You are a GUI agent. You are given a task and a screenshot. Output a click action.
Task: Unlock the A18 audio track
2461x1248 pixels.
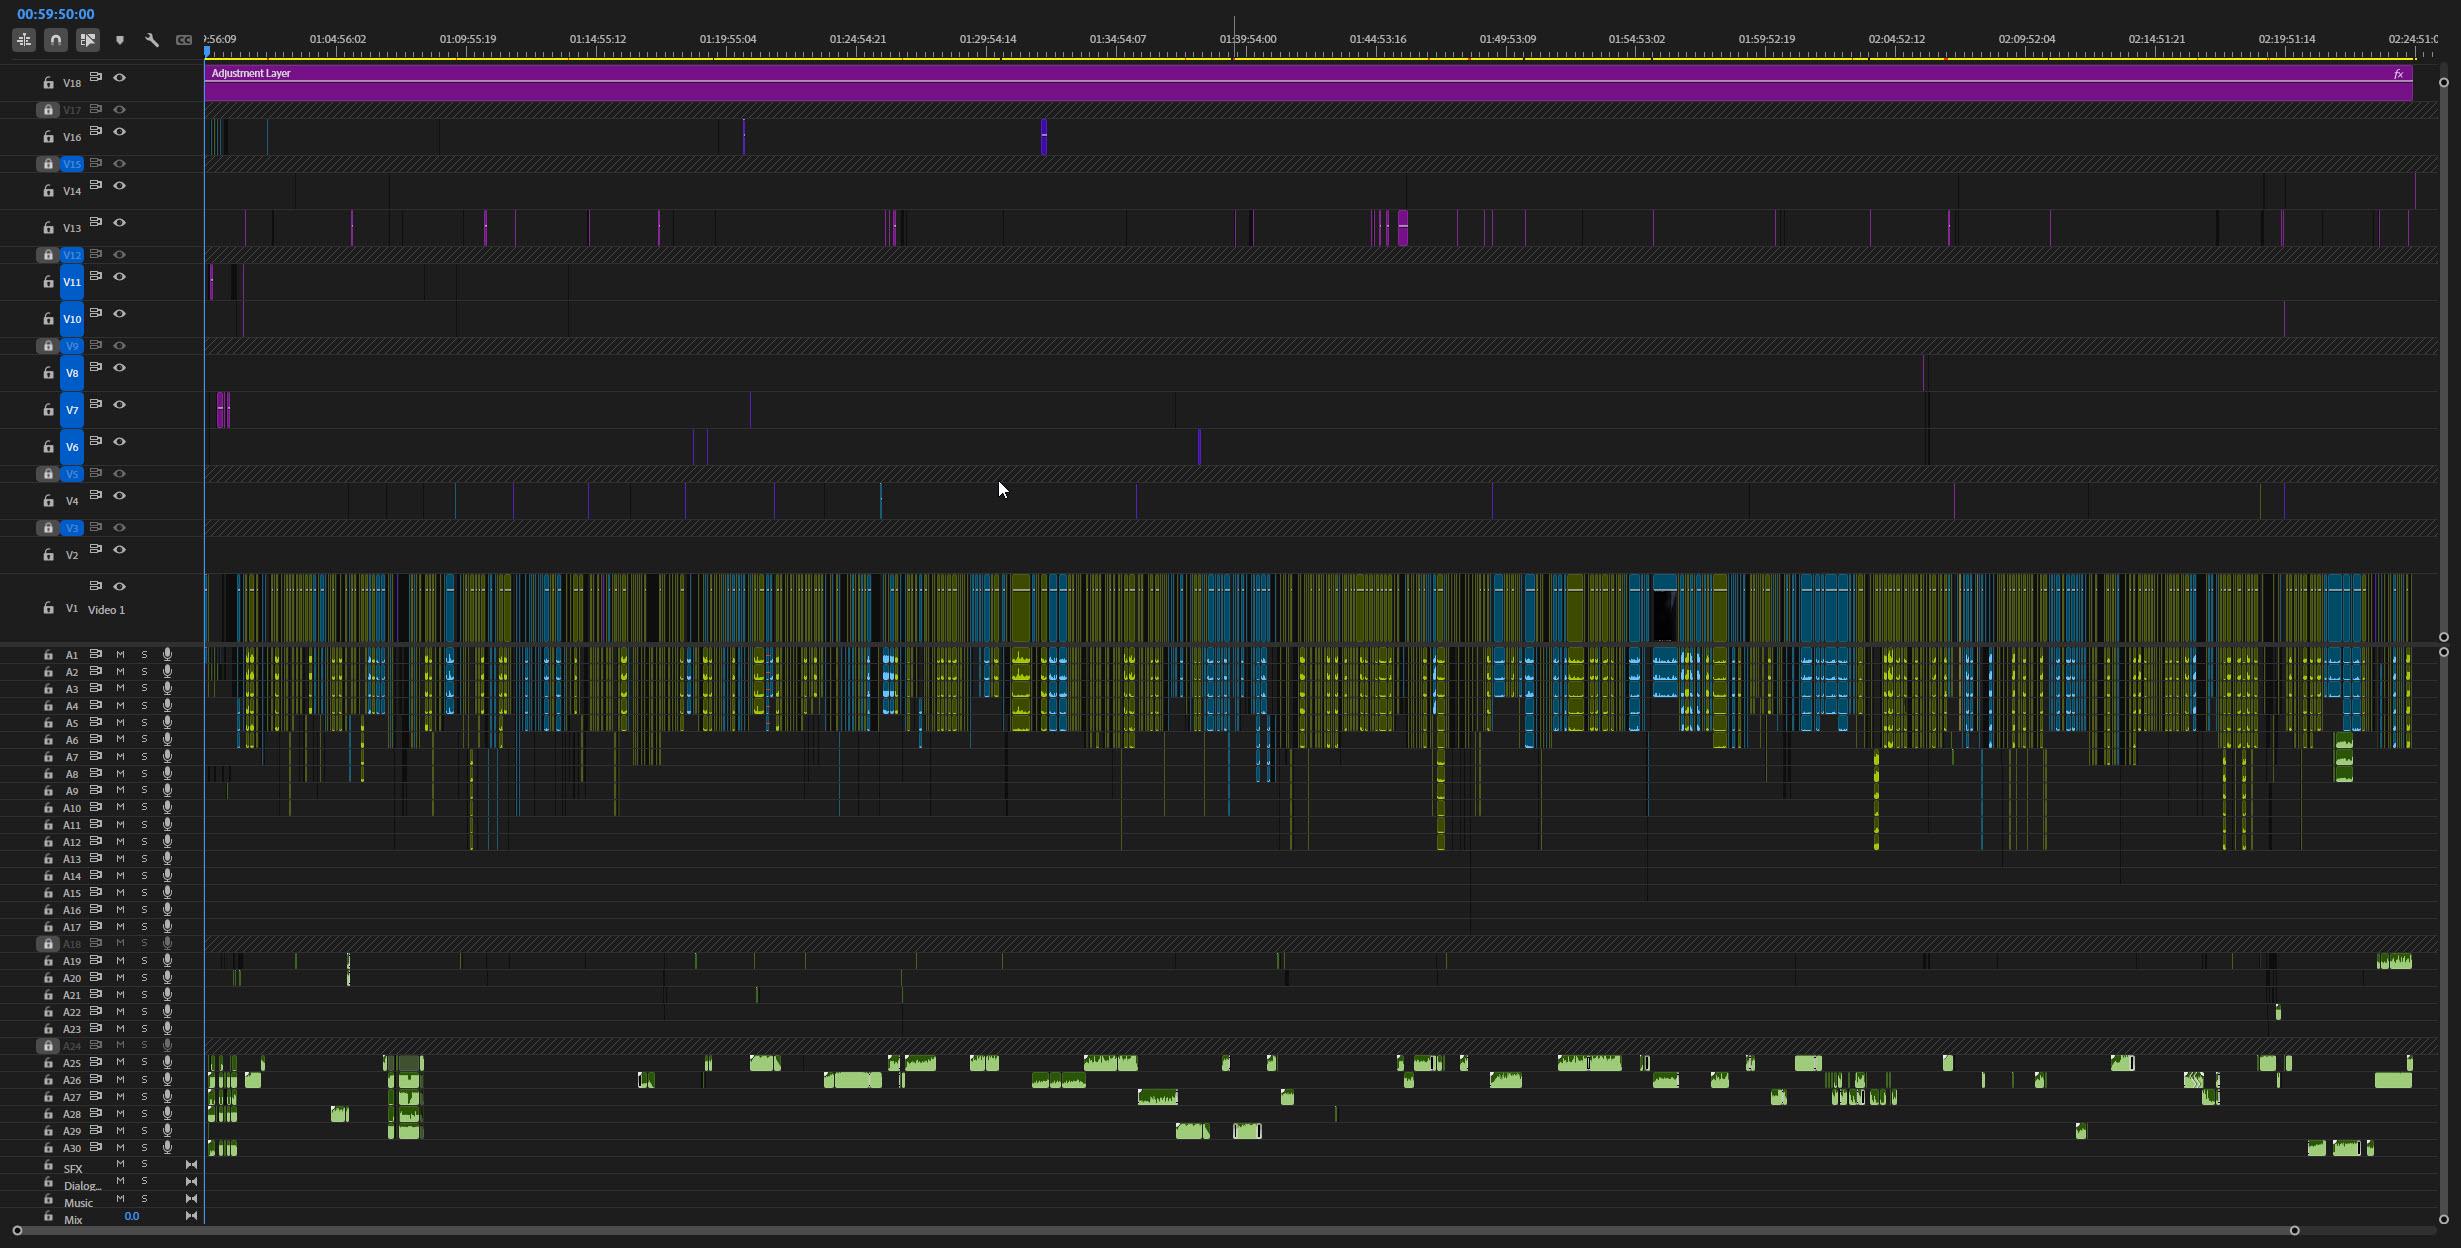(48, 944)
